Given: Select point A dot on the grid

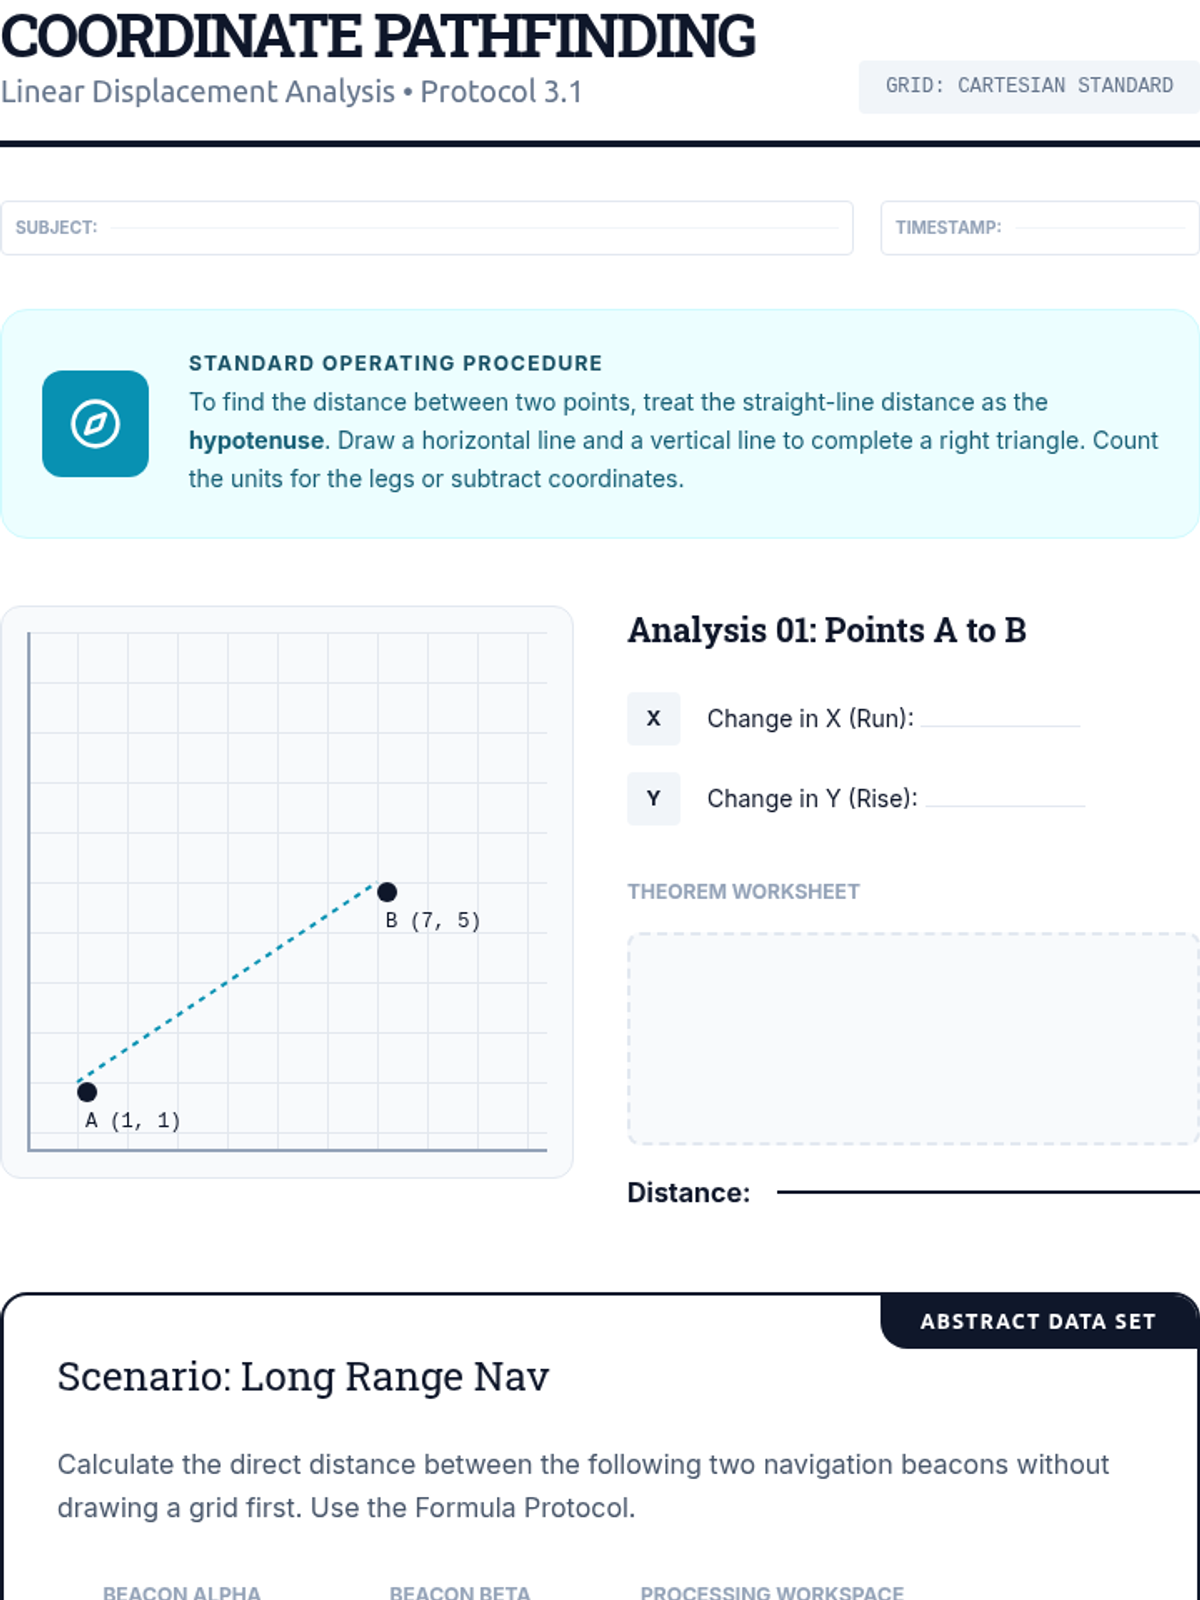Looking at the screenshot, I should click(87, 1092).
